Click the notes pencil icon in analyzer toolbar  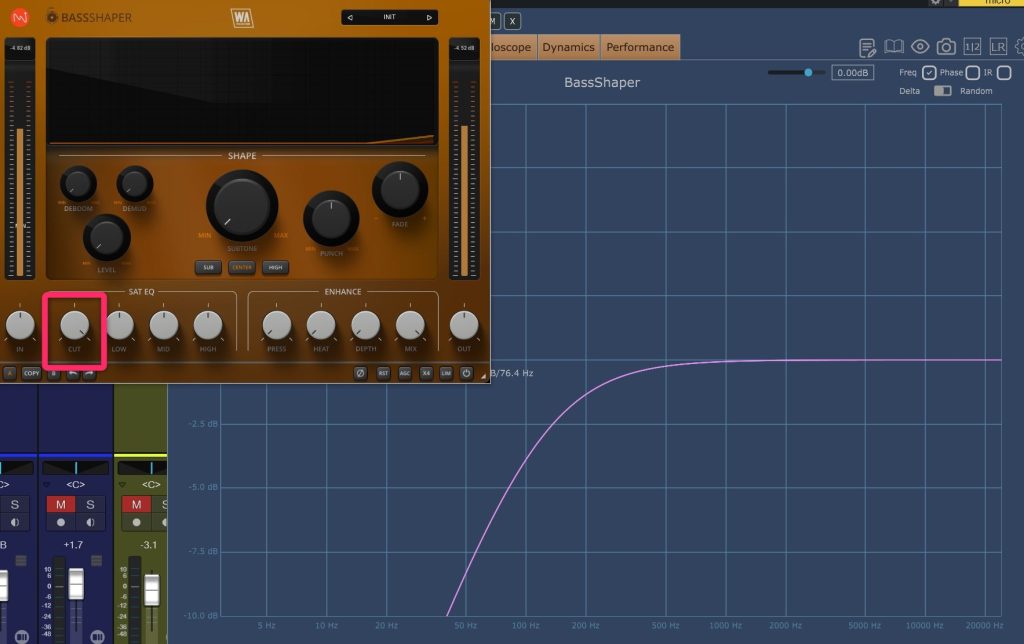(x=868, y=47)
